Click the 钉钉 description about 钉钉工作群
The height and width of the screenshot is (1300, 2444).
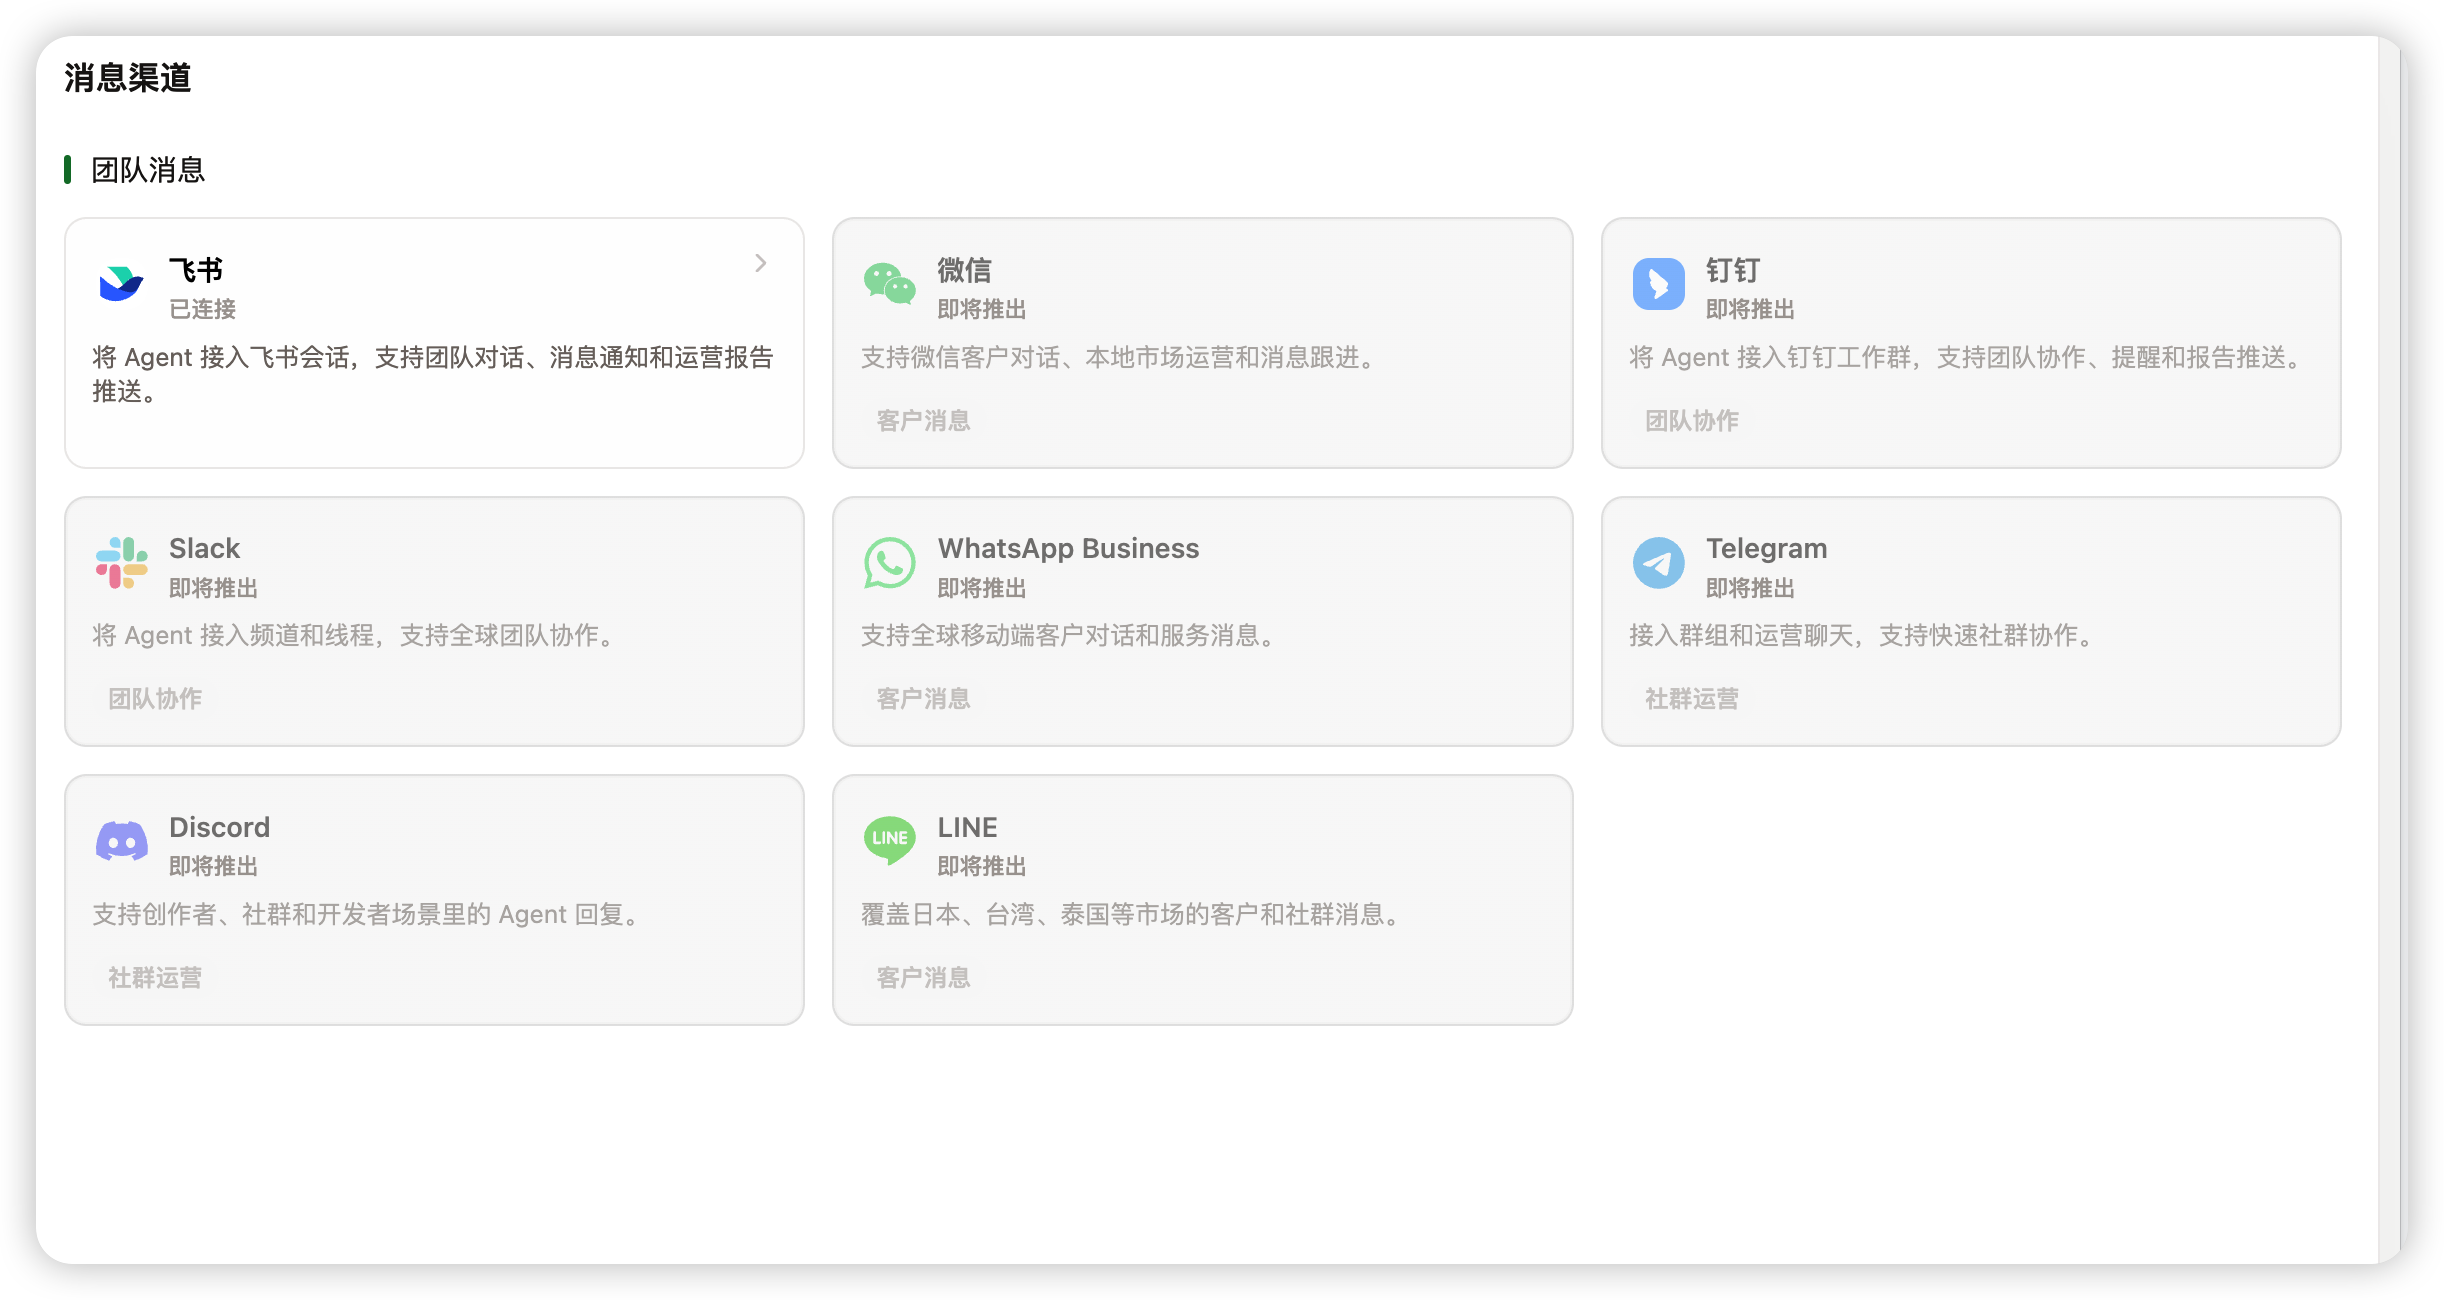[1967, 357]
